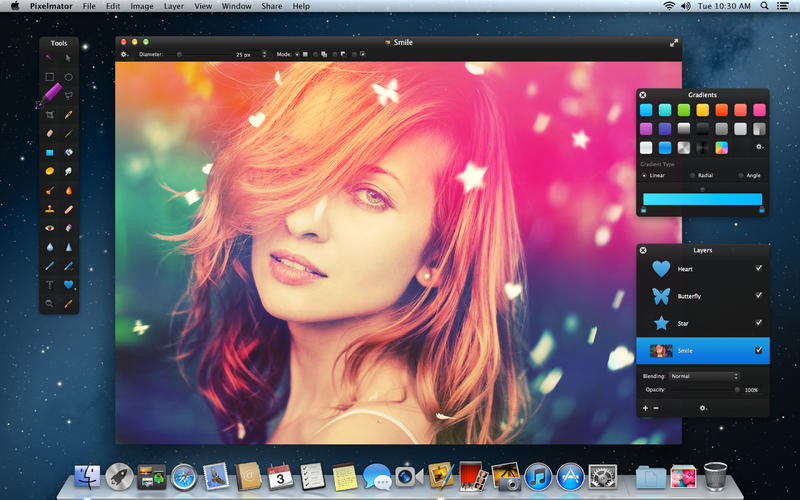Open the Image menu

[x=142, y=6]
